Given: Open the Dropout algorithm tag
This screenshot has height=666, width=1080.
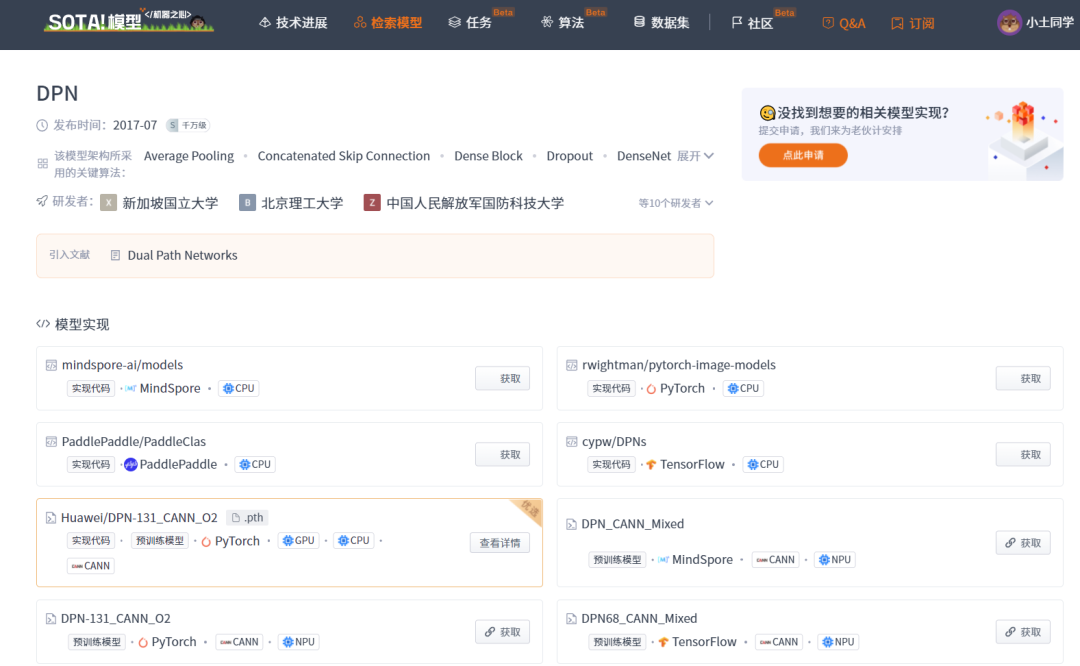Looking at the screenshot, I should [570, 156].
